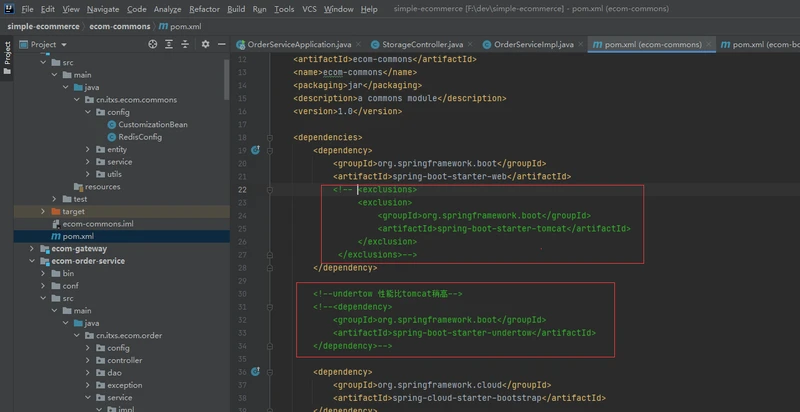This screenshot has height=412, width=800.
Task: Click the Expand All icon in Project panel
Action: click(x=169, y=44)
